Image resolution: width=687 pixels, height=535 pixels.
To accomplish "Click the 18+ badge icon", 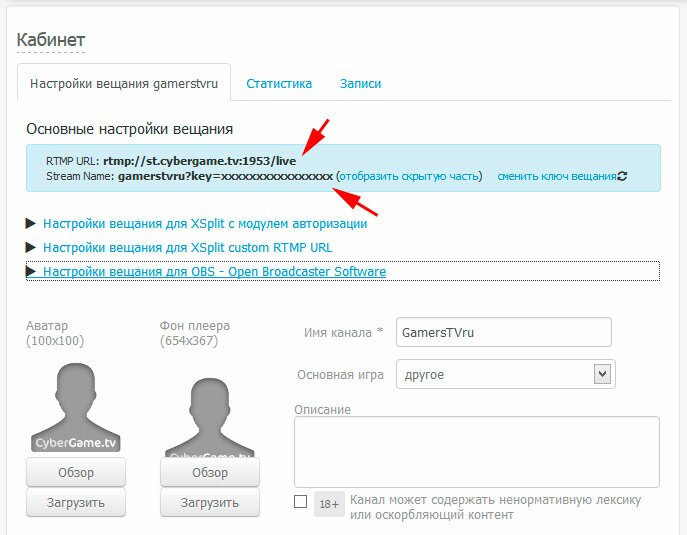I will pos(329,504).
